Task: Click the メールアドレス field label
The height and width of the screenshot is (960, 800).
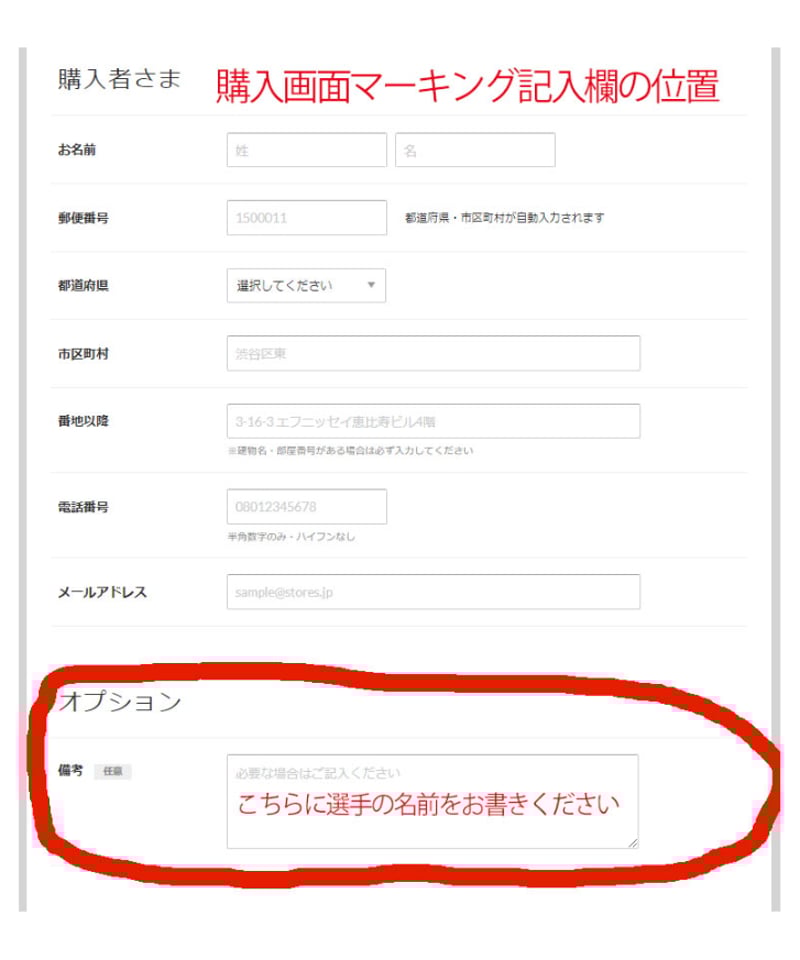Action: [102, 592]
